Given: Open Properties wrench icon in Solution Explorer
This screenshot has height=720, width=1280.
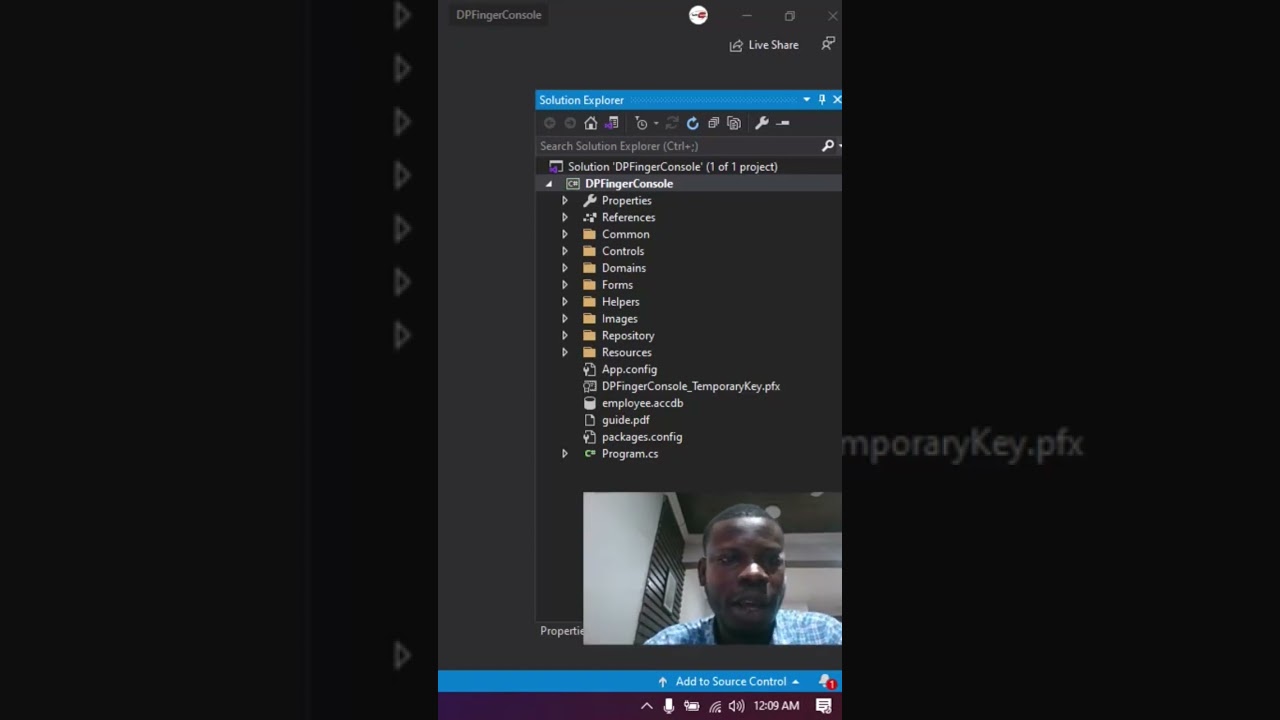Looking at the screenshot, I should tap(762, 123).
